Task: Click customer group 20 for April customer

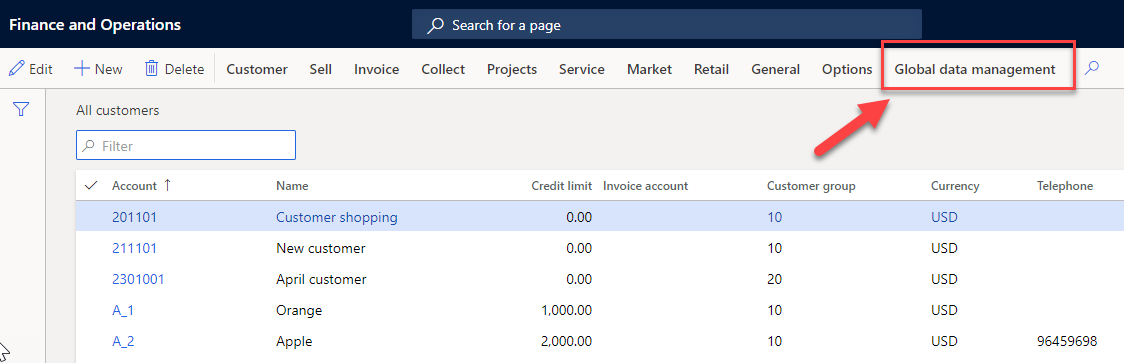Action: click(x=774, y=279)
